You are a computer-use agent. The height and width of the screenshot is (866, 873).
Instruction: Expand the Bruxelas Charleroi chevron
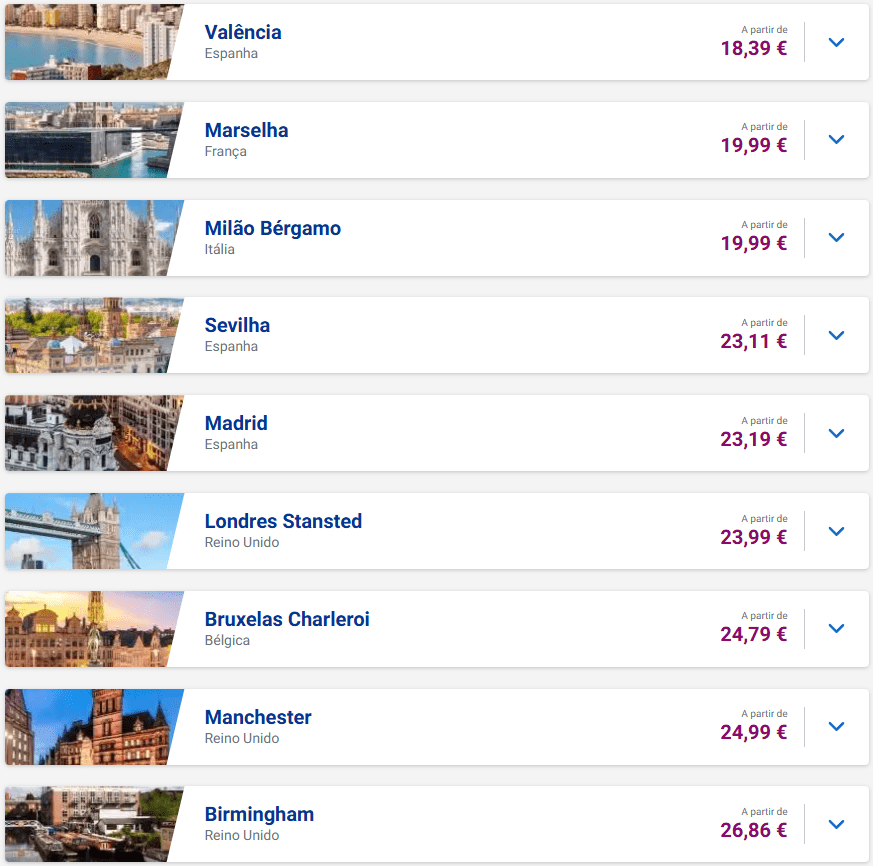pyautogui.click(x=837, y=629)
